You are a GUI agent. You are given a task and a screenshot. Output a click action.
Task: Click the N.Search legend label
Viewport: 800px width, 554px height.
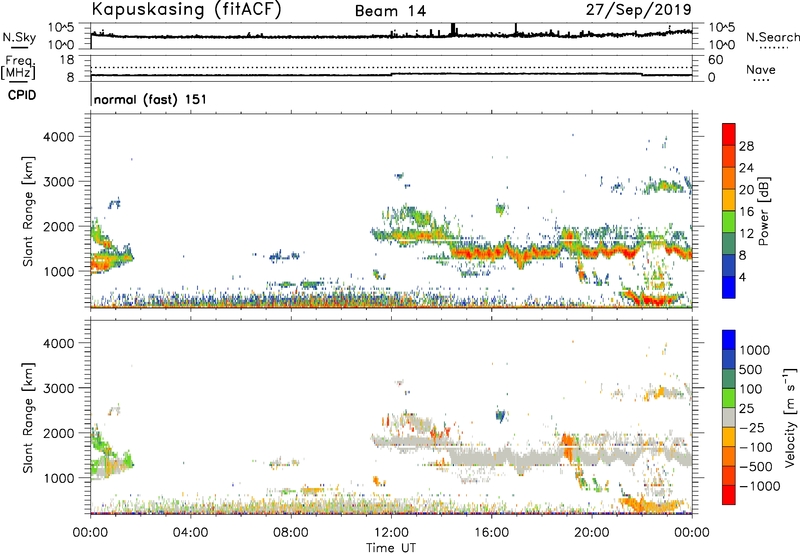pos(772,37)
